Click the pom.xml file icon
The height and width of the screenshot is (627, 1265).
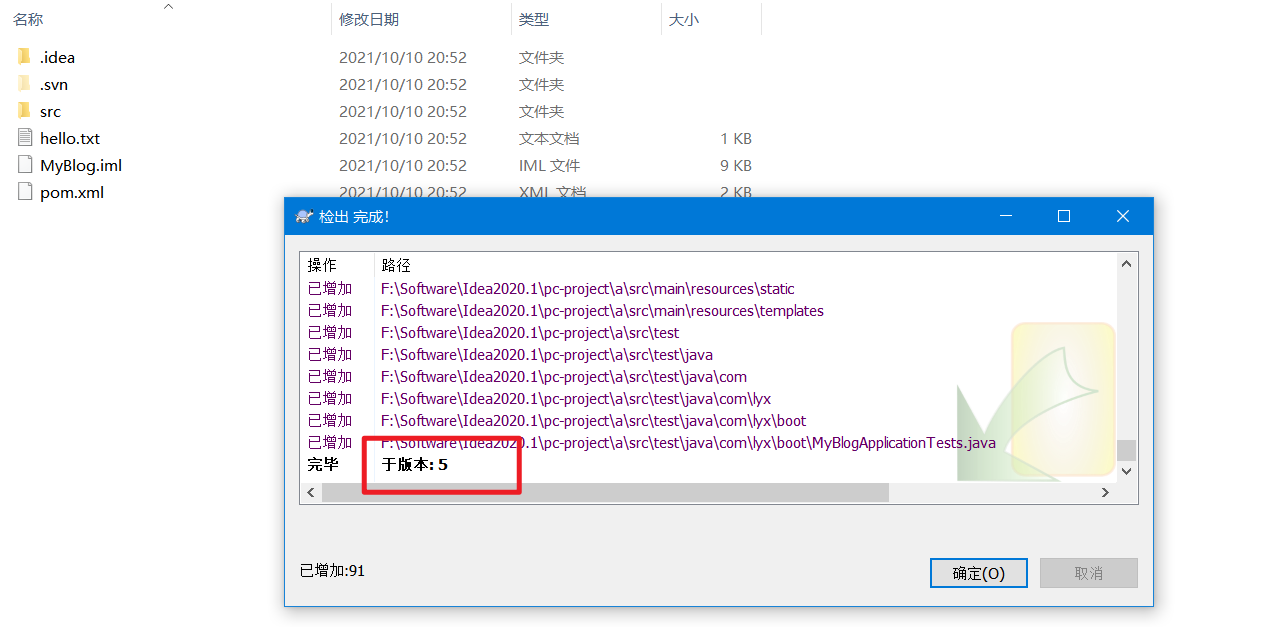tap(25, 192)
